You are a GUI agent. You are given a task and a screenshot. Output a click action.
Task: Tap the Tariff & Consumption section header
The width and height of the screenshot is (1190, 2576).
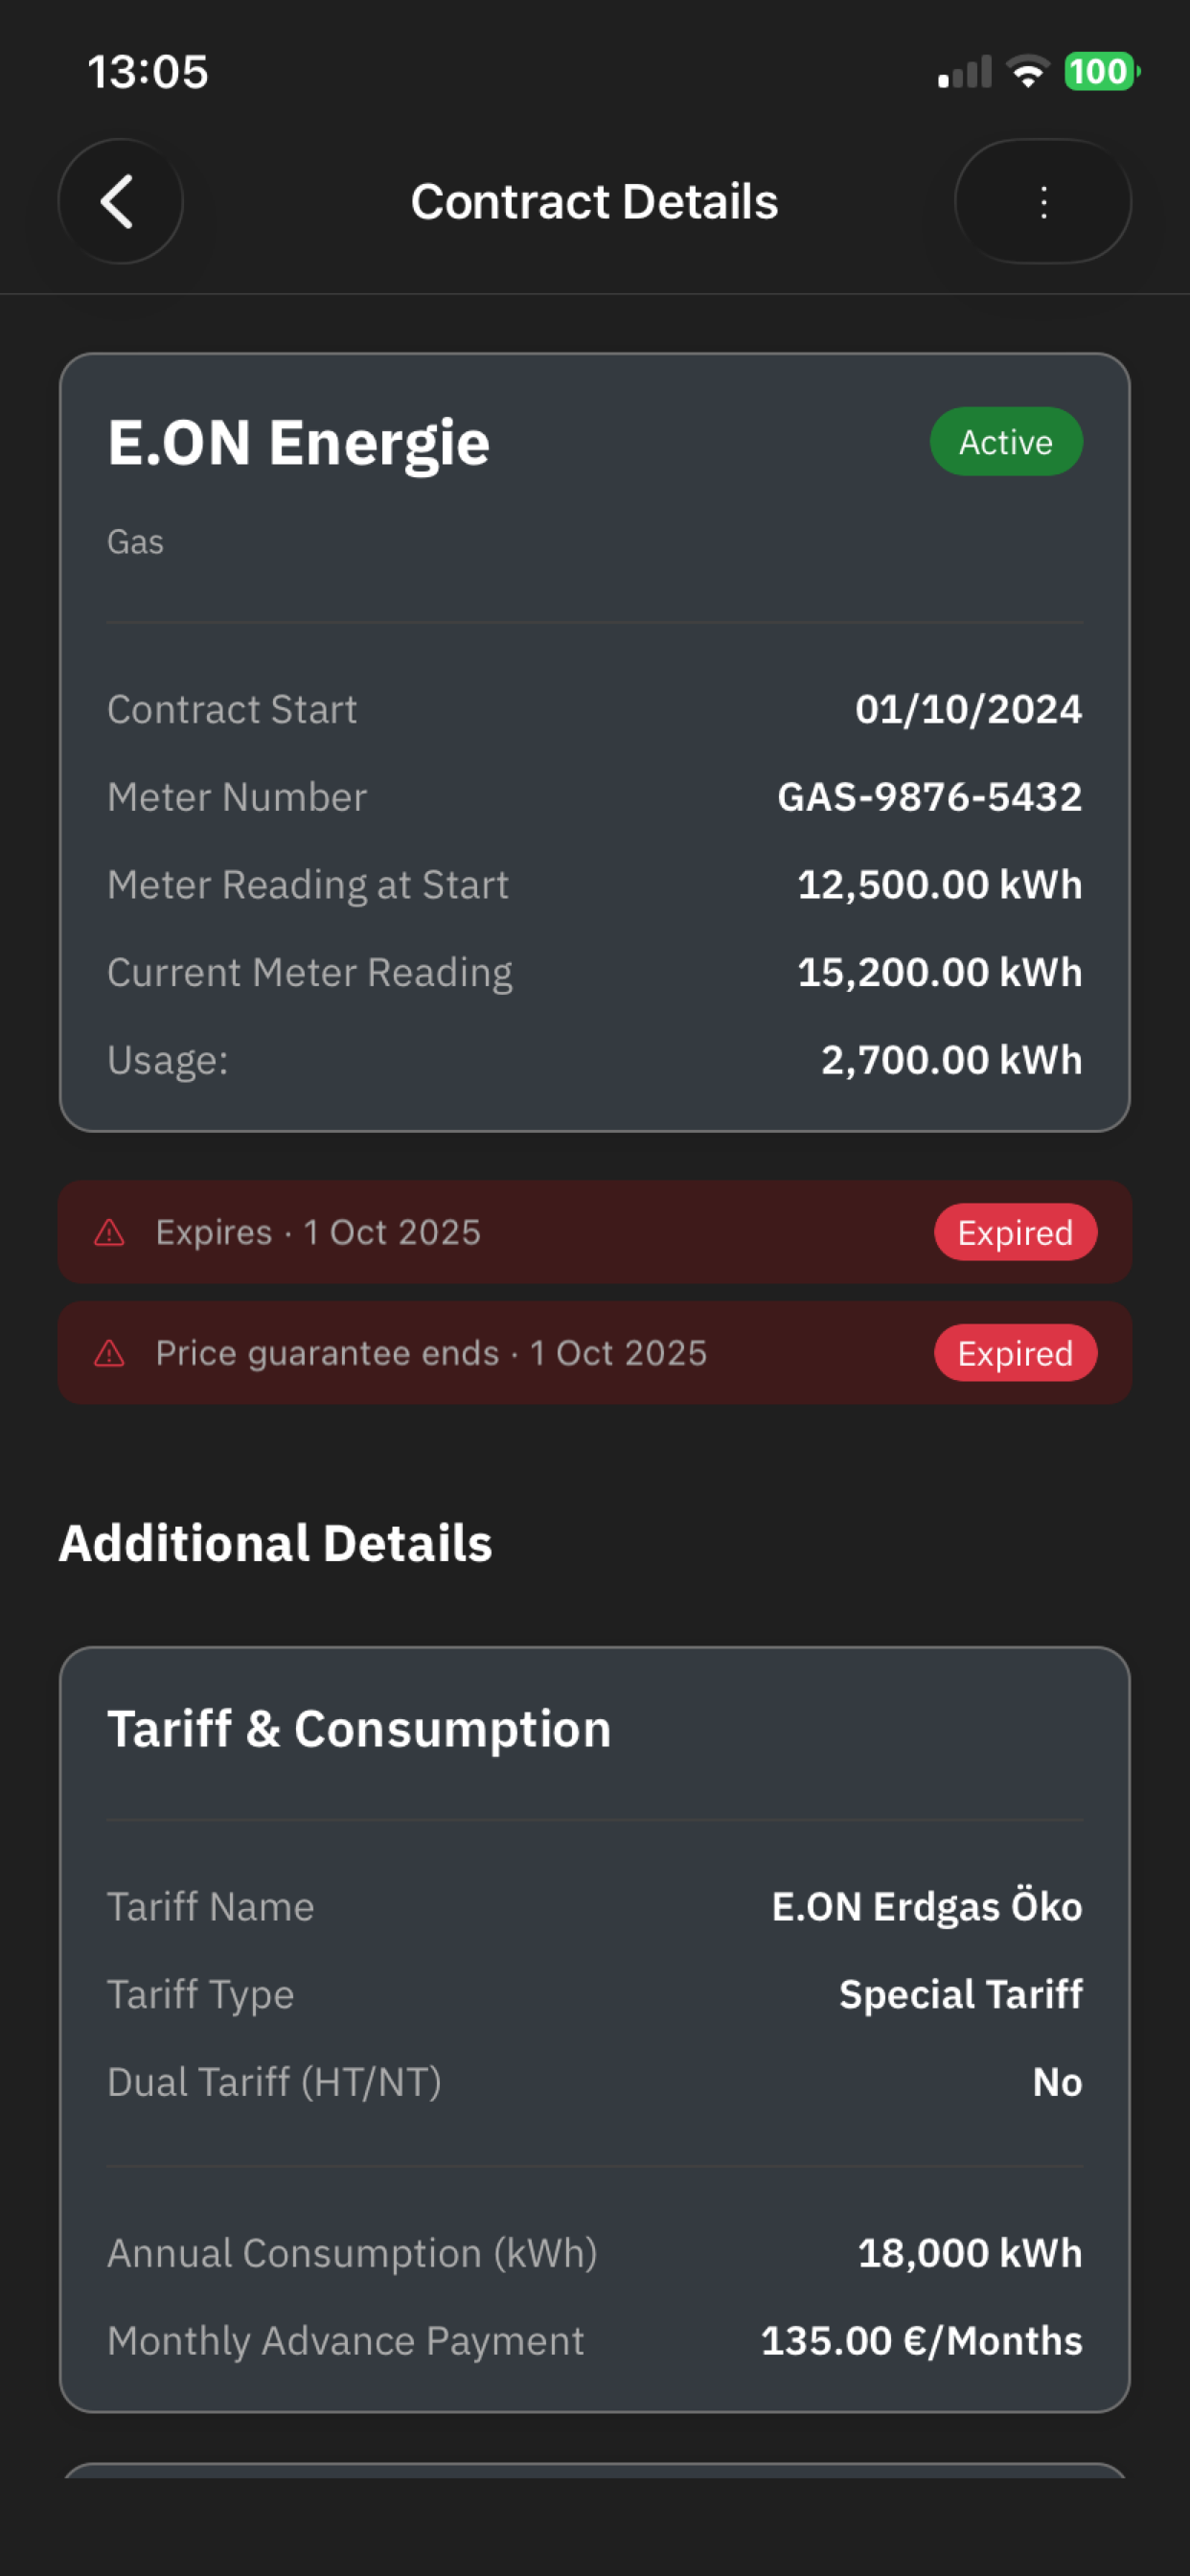pyautogui.click(x=359, y=1729)
